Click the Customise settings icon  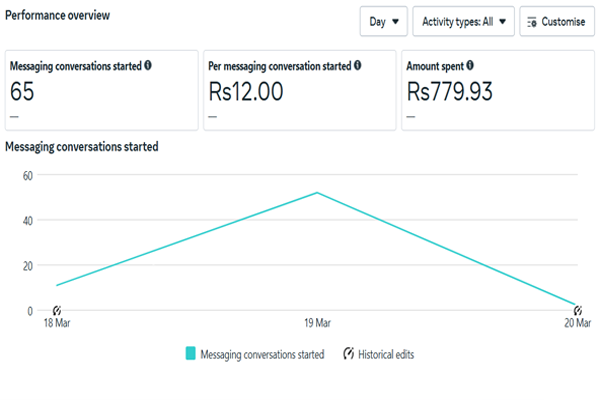tap(532, 22)
